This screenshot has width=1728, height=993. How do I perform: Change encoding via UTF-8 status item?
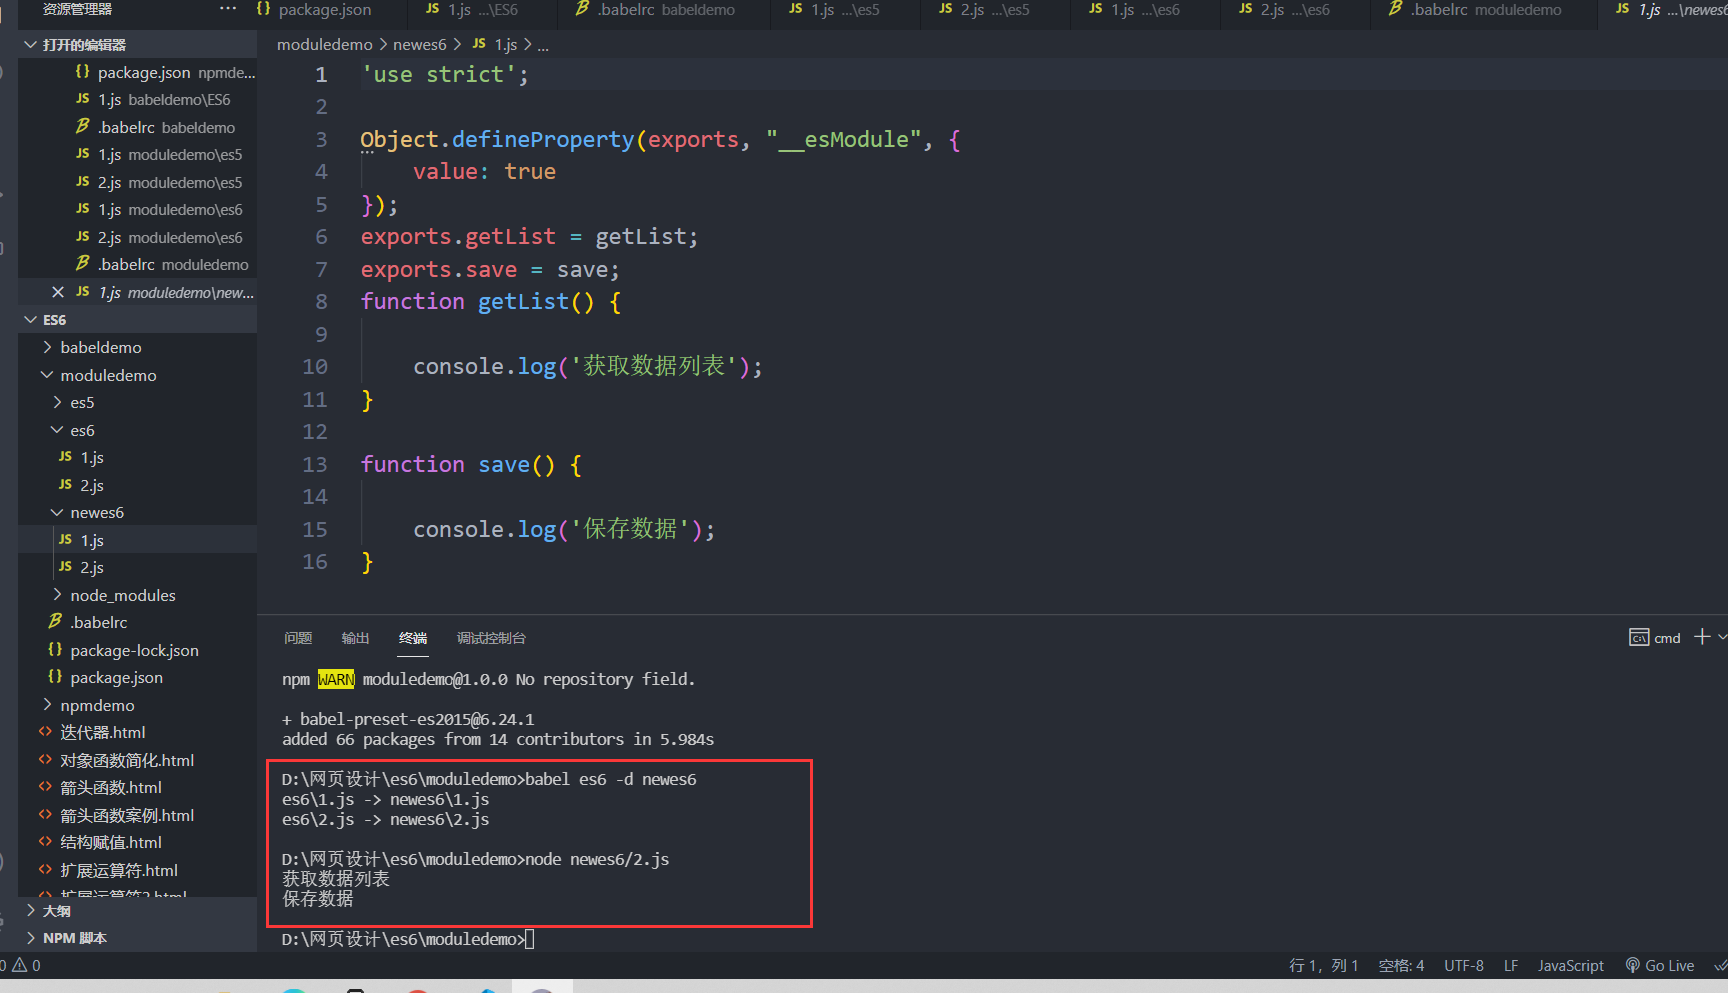tap(1464, 965)
